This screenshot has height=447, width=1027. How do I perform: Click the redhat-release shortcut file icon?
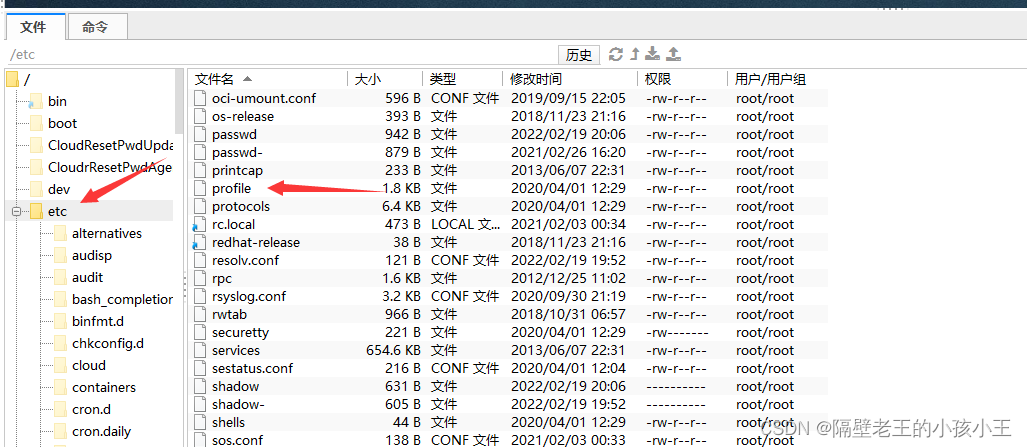(x=199, y=243)
